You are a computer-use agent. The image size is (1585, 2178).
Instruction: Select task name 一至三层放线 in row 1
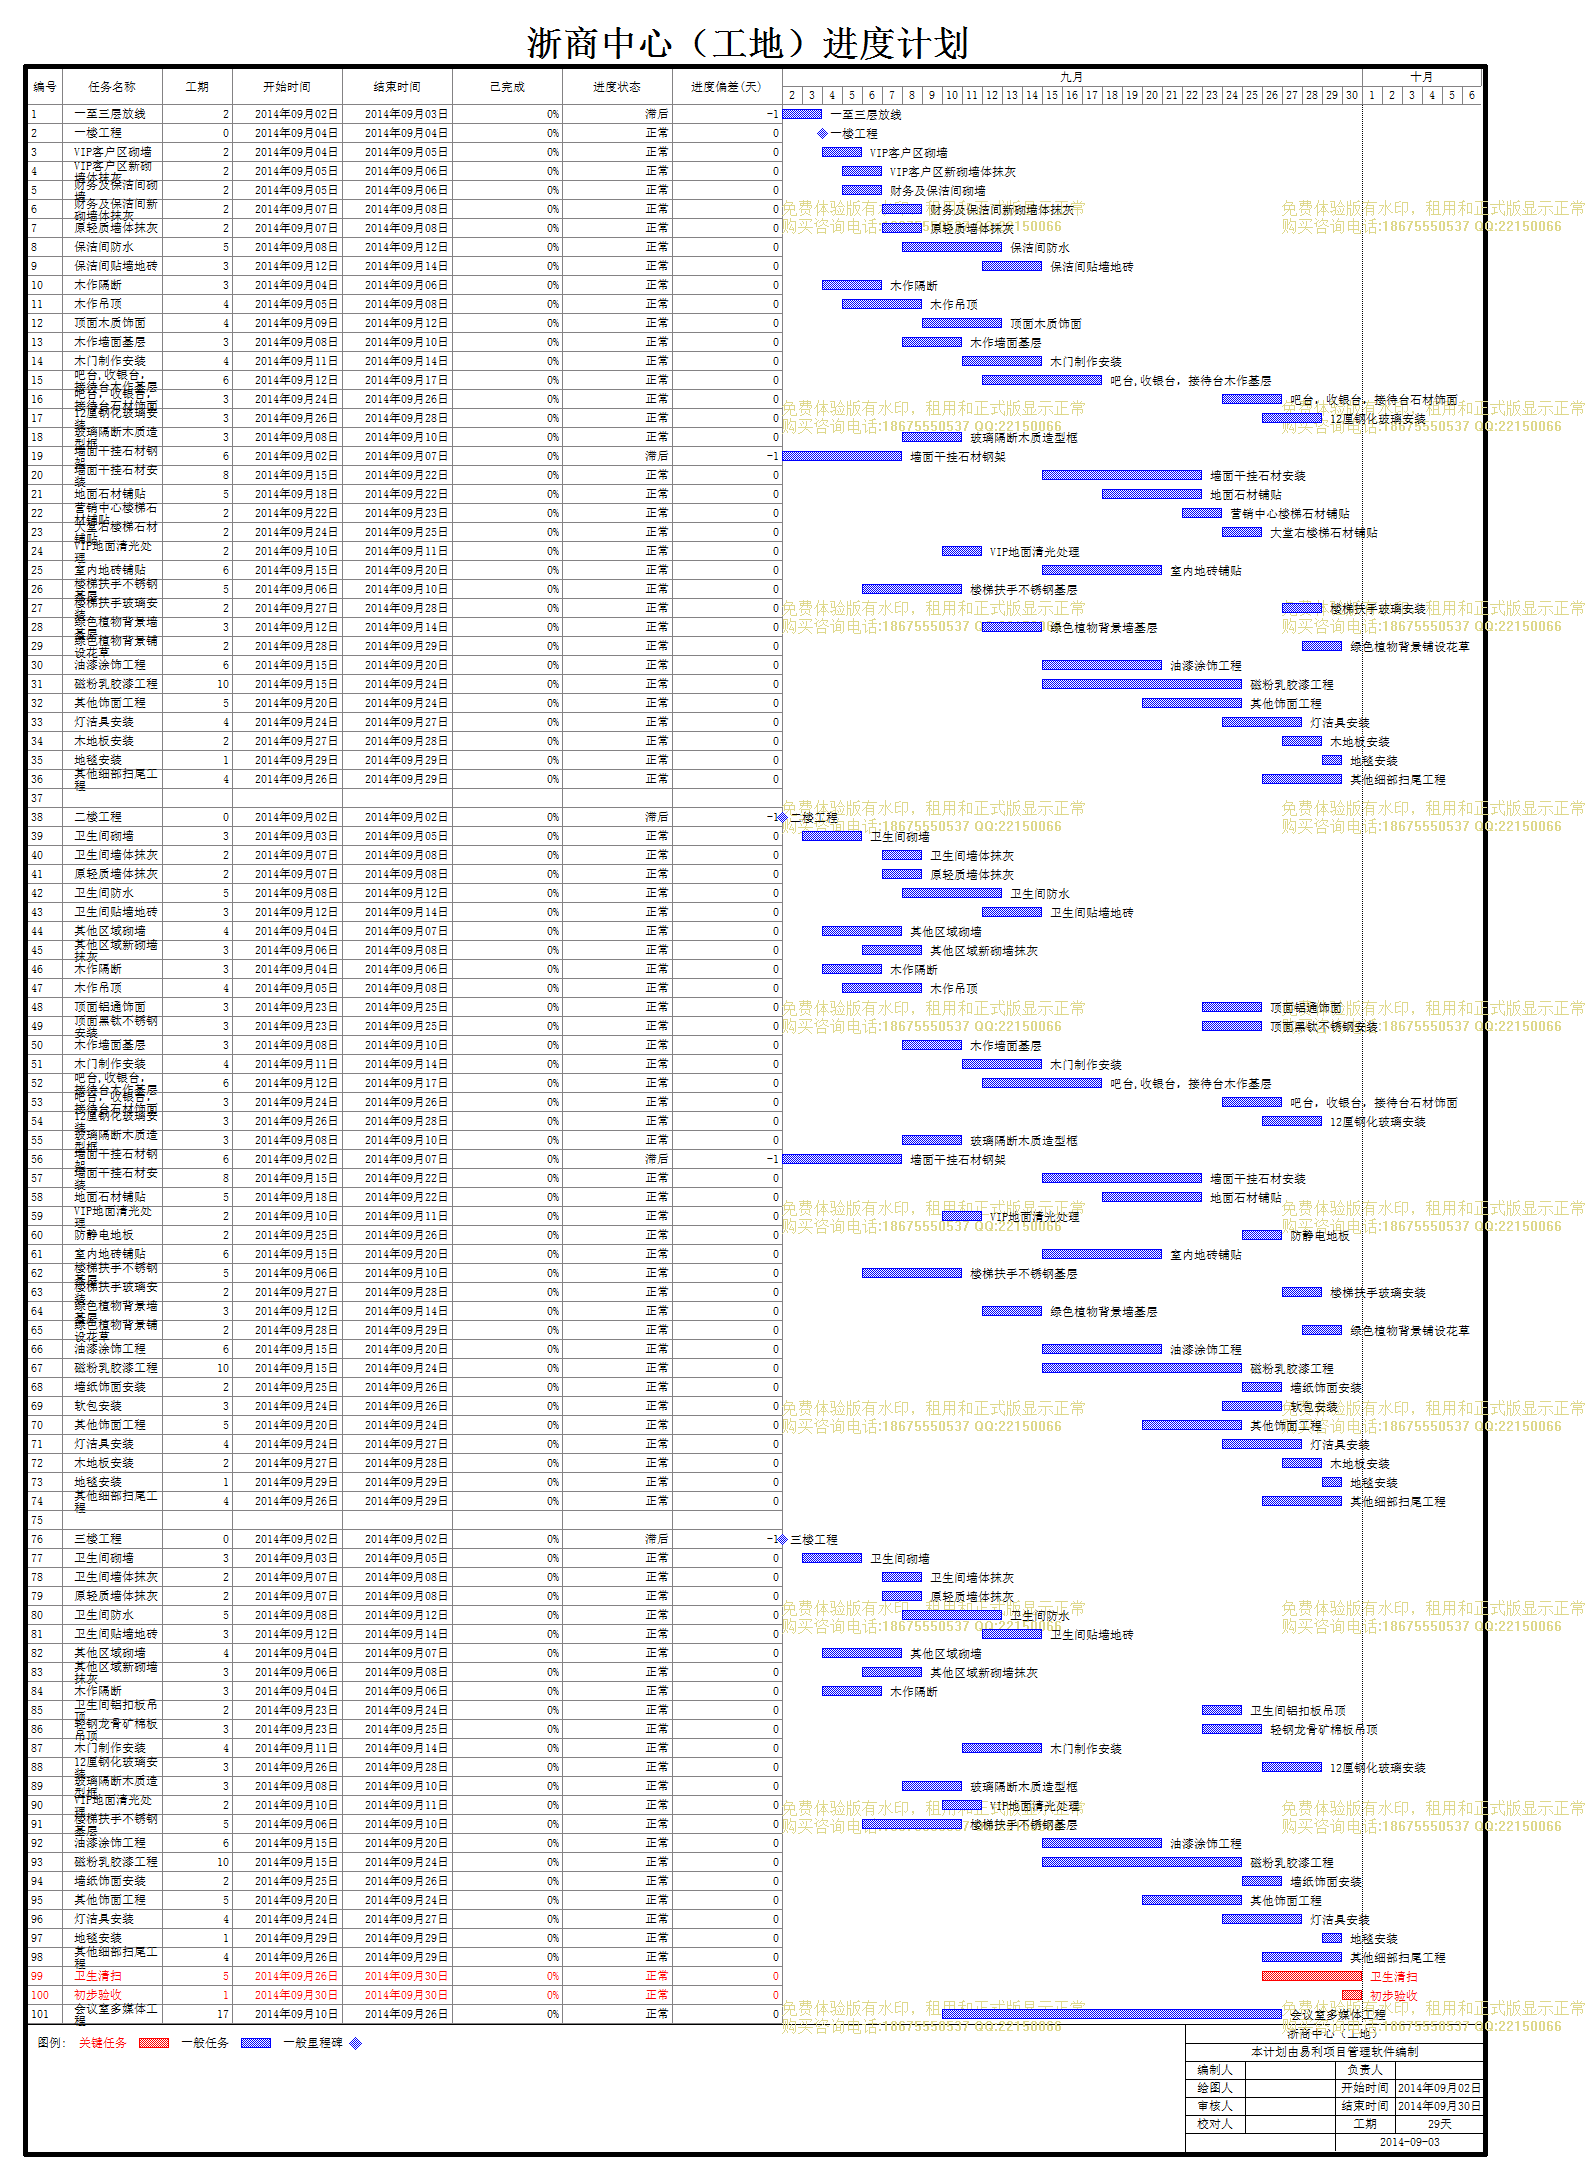pos(110,114)
